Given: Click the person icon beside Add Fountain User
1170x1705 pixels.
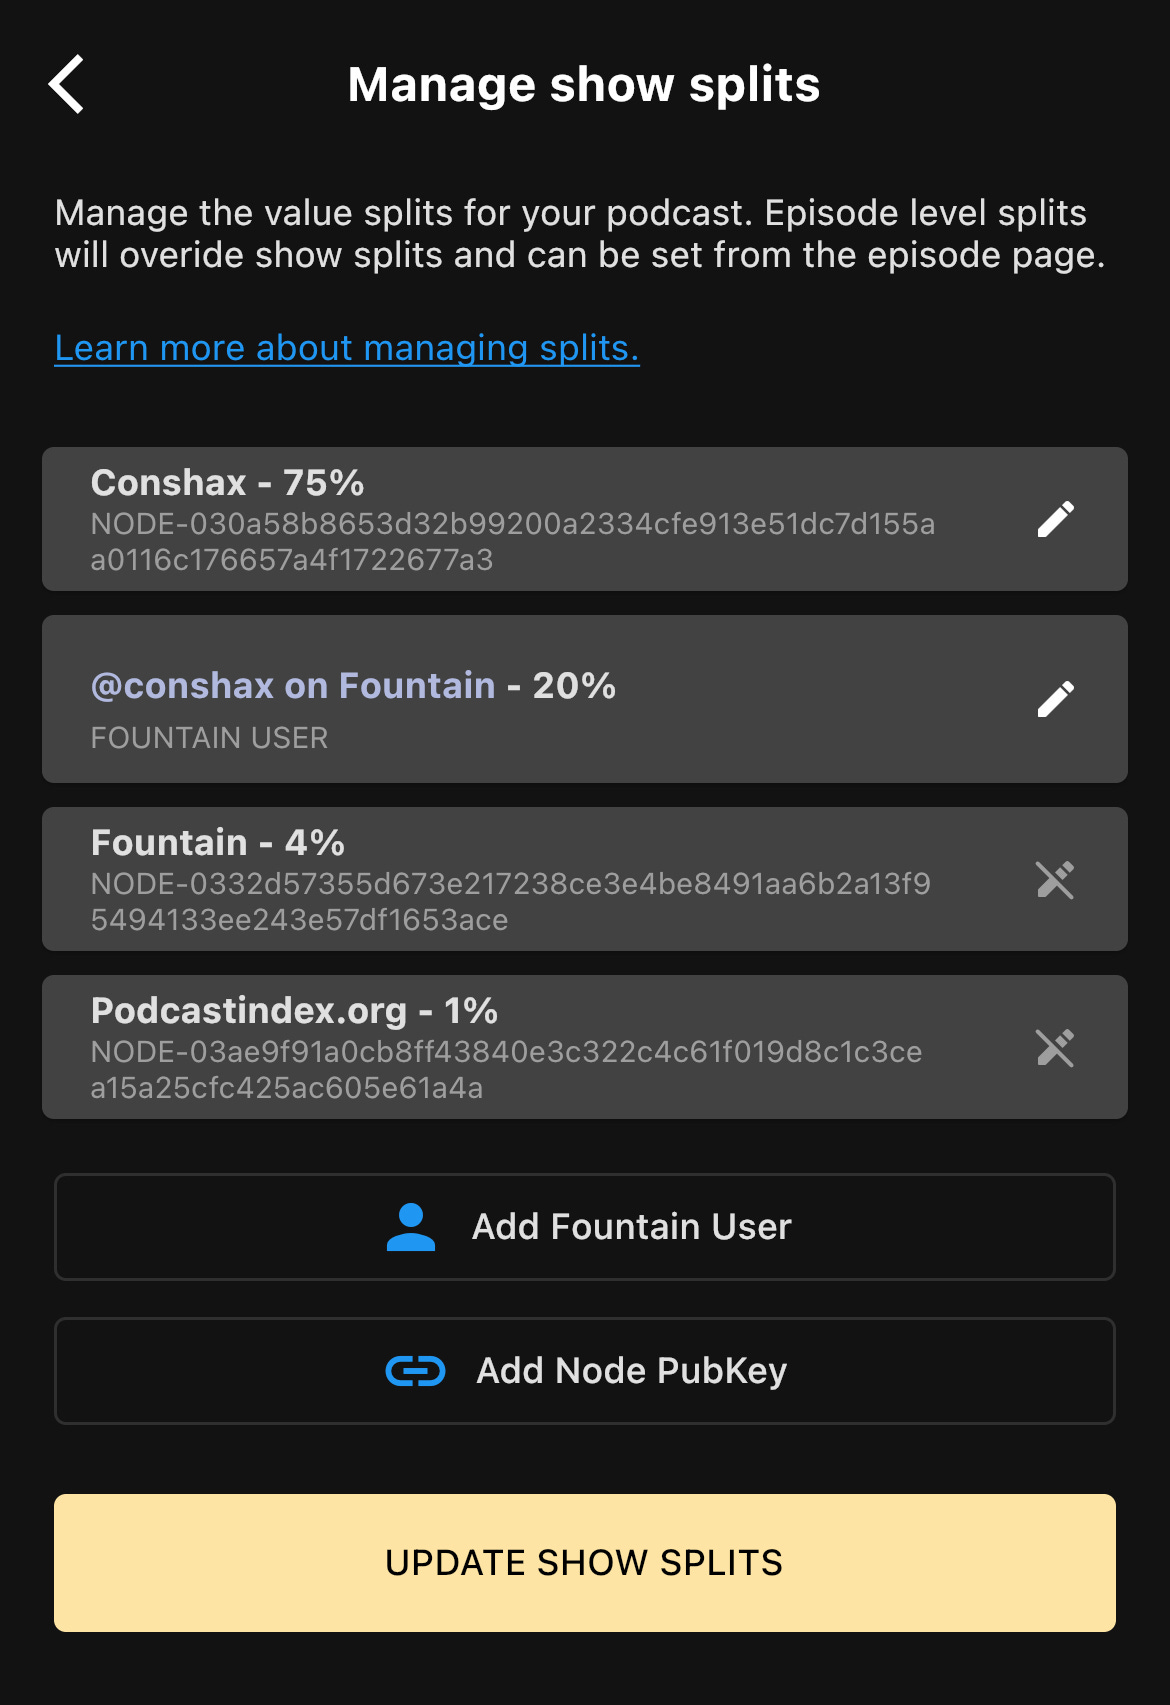Looking at the screenshot, I should pyautogui.click(x=411, y=1227).
